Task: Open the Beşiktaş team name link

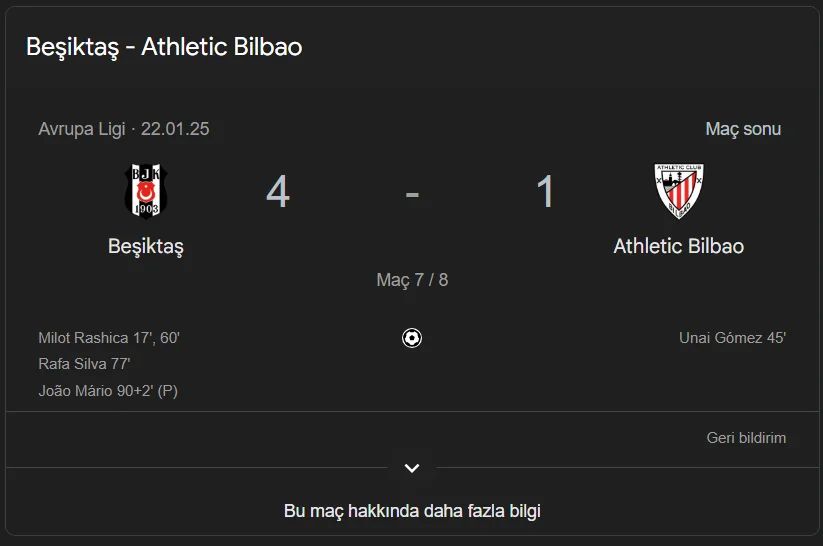Action: 146,246
